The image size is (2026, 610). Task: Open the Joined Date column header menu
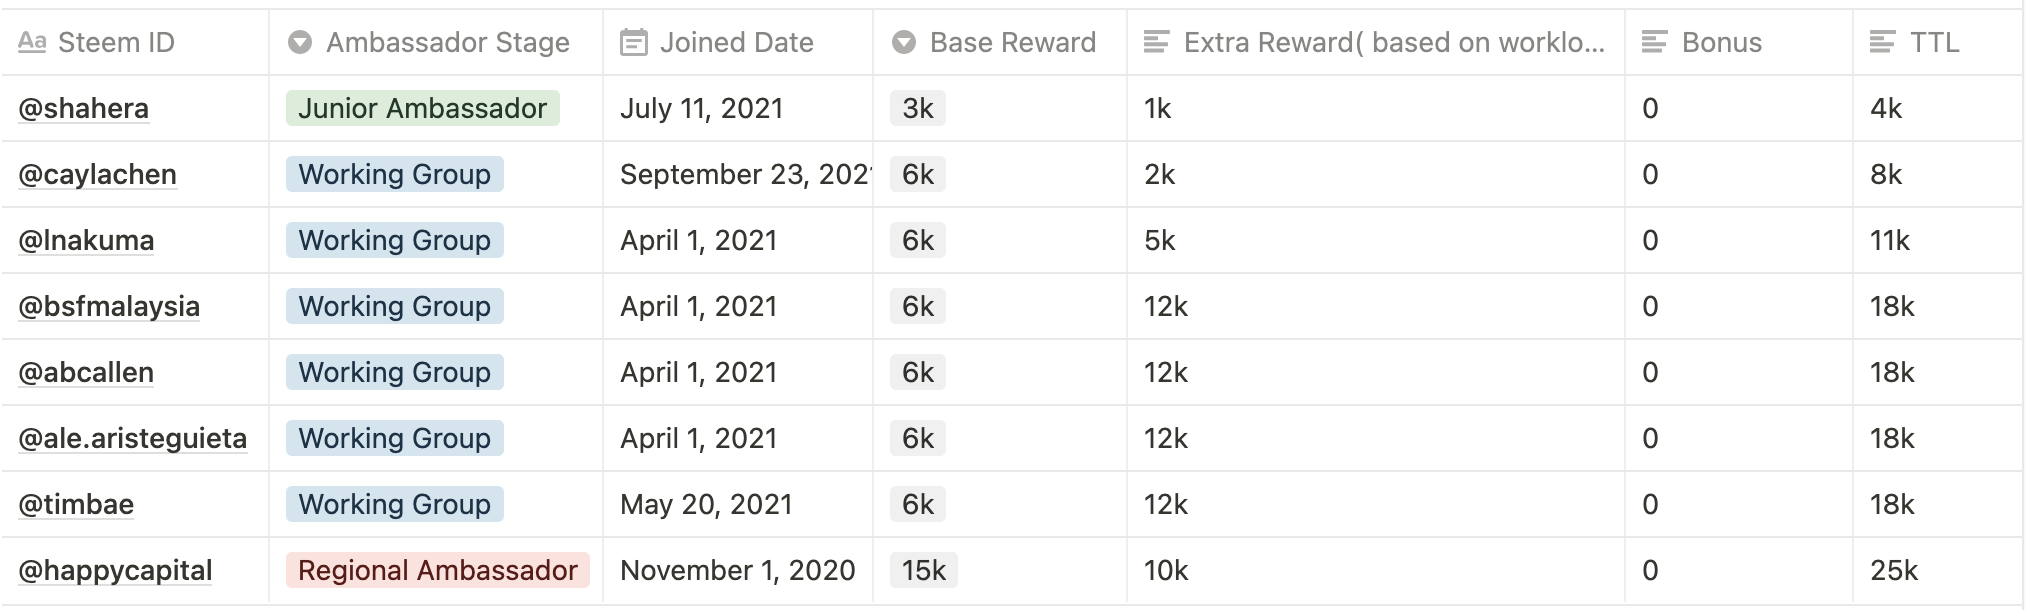click(738, 42)
